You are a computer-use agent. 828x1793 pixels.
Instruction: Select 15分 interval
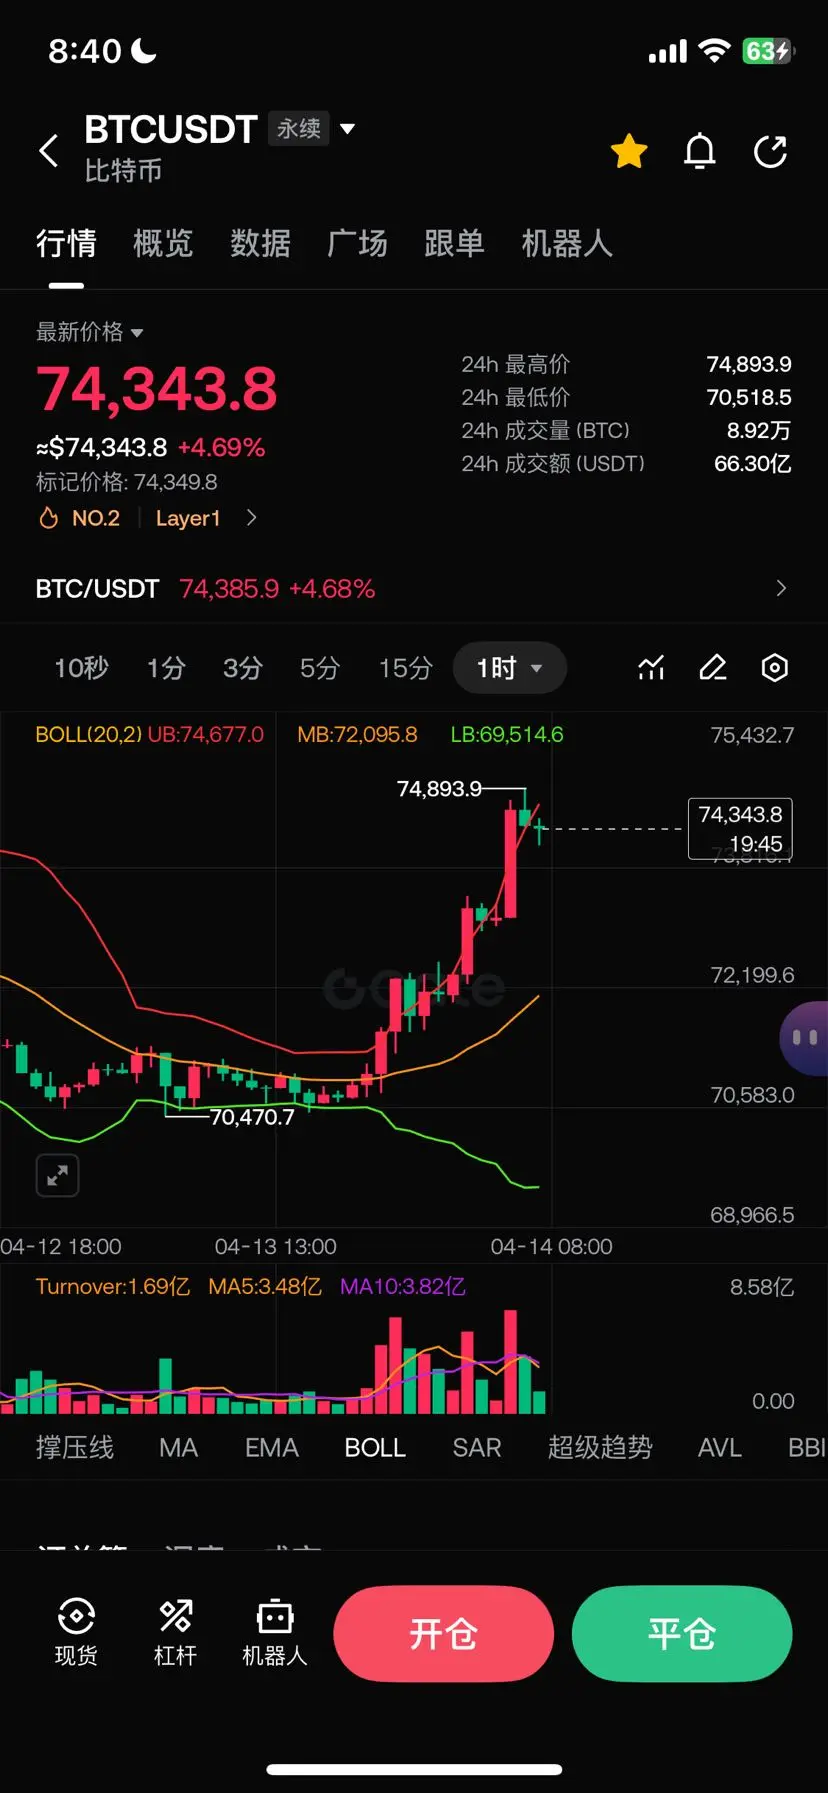pyautogui.click(x=405, y=668)
